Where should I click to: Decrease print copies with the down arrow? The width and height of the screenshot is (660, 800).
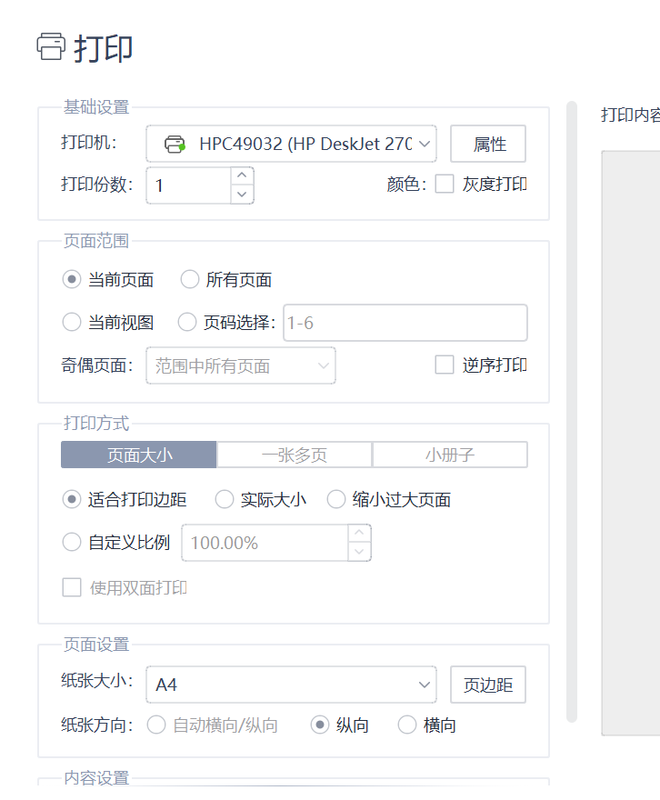242,194
